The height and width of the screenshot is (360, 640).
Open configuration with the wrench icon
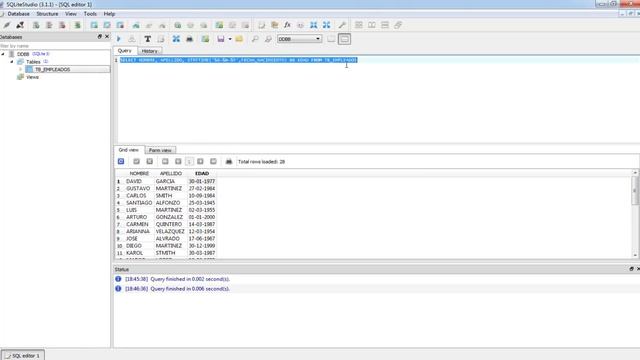342,25
